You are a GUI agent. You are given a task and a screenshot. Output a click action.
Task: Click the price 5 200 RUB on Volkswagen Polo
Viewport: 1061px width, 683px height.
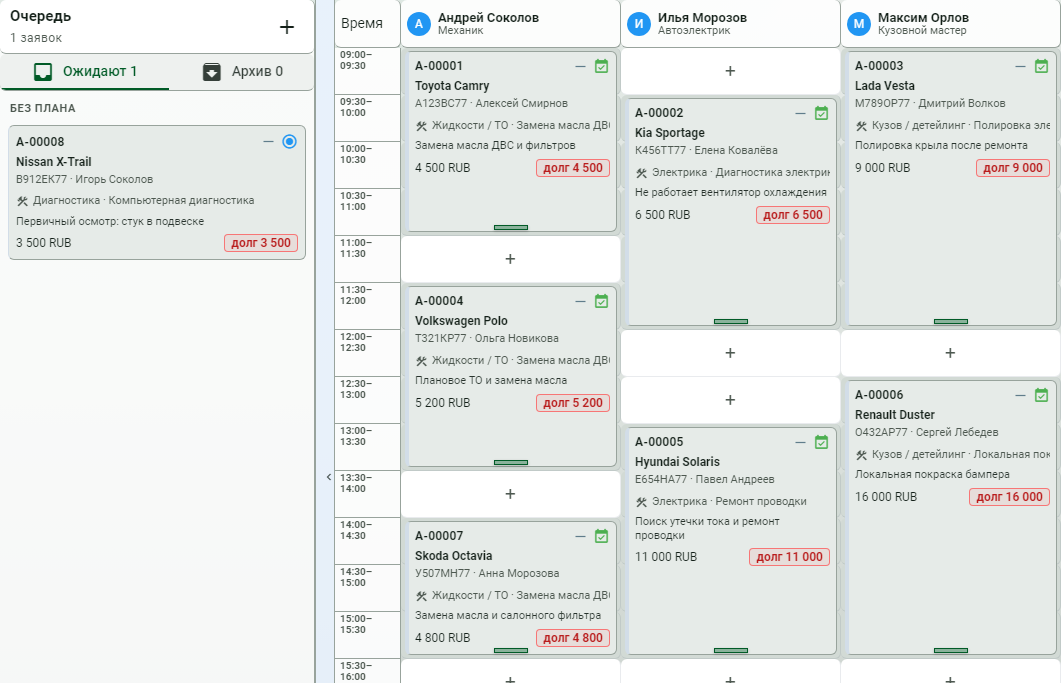[x=443, y=403]
